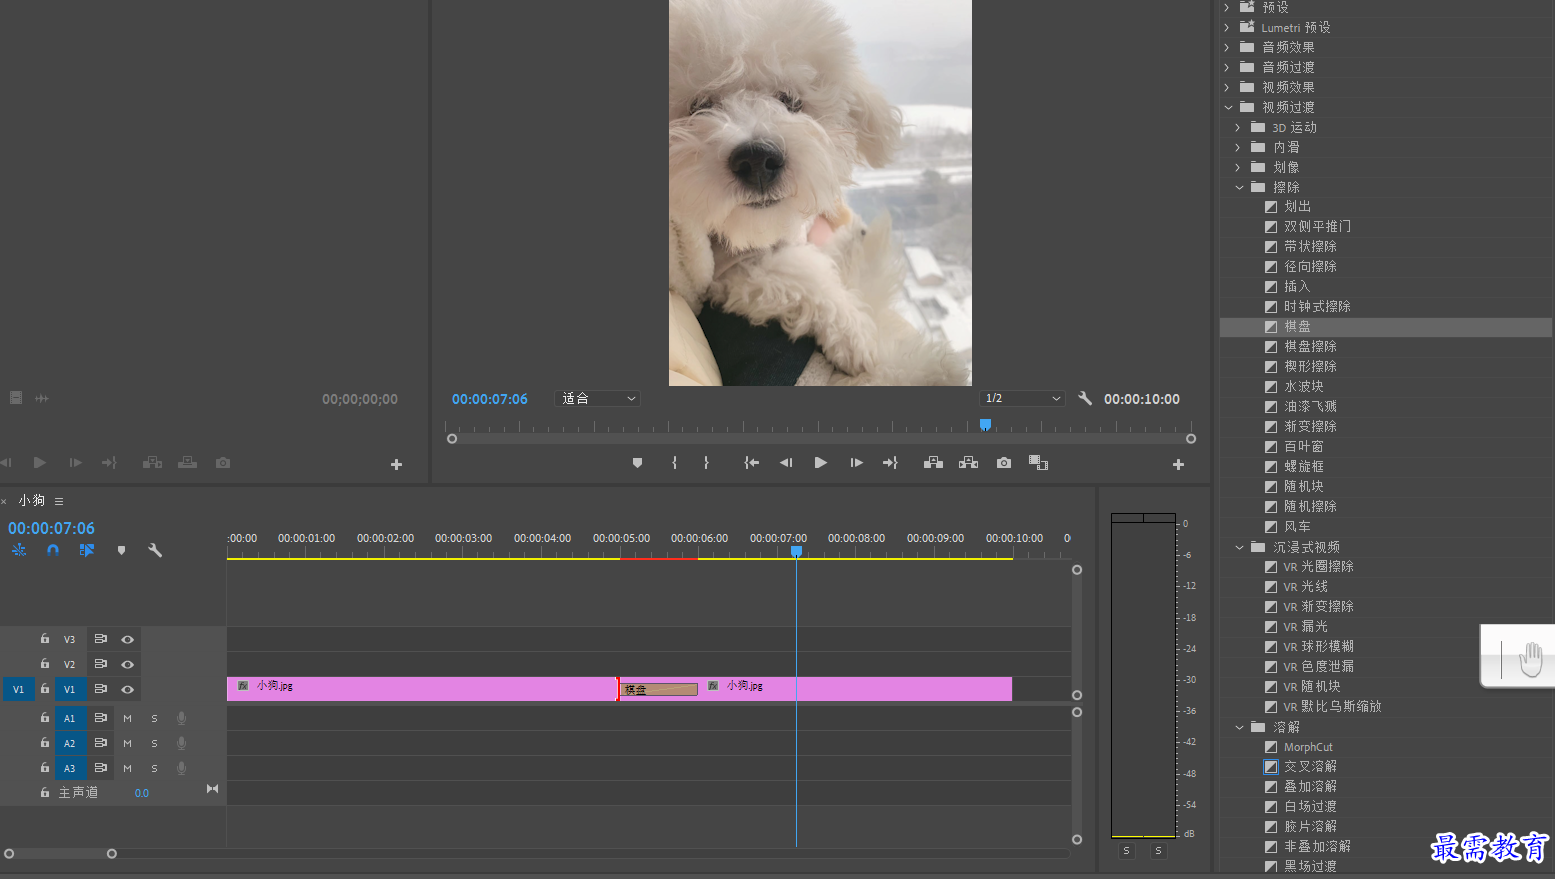Click source monitor play button
The height and width of the screenshot is (879, 1555).
click(40, 463)
